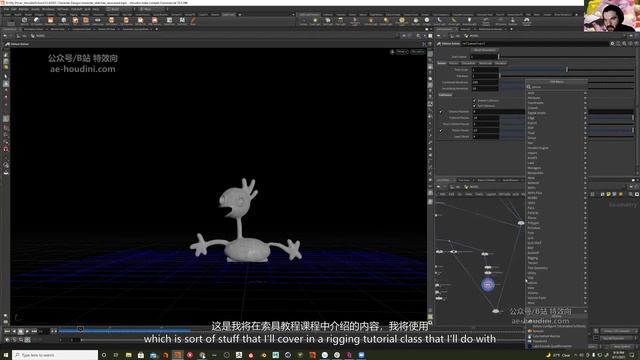Switch to the Solver tab of Vellum Solver

[442, 63]
